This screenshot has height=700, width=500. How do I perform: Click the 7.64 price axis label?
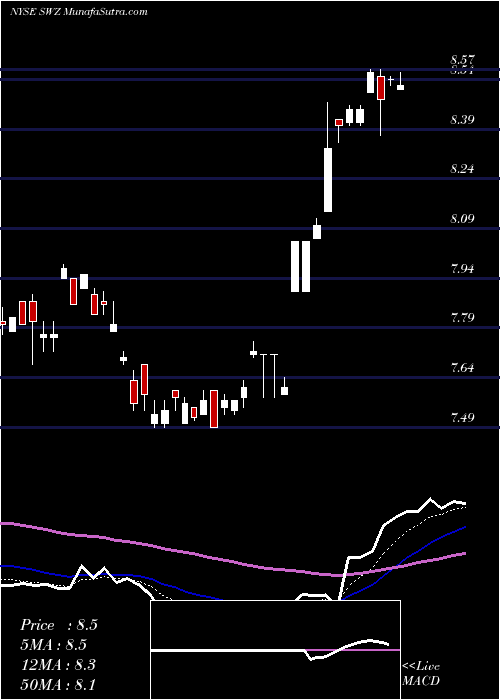click(462, 368)
